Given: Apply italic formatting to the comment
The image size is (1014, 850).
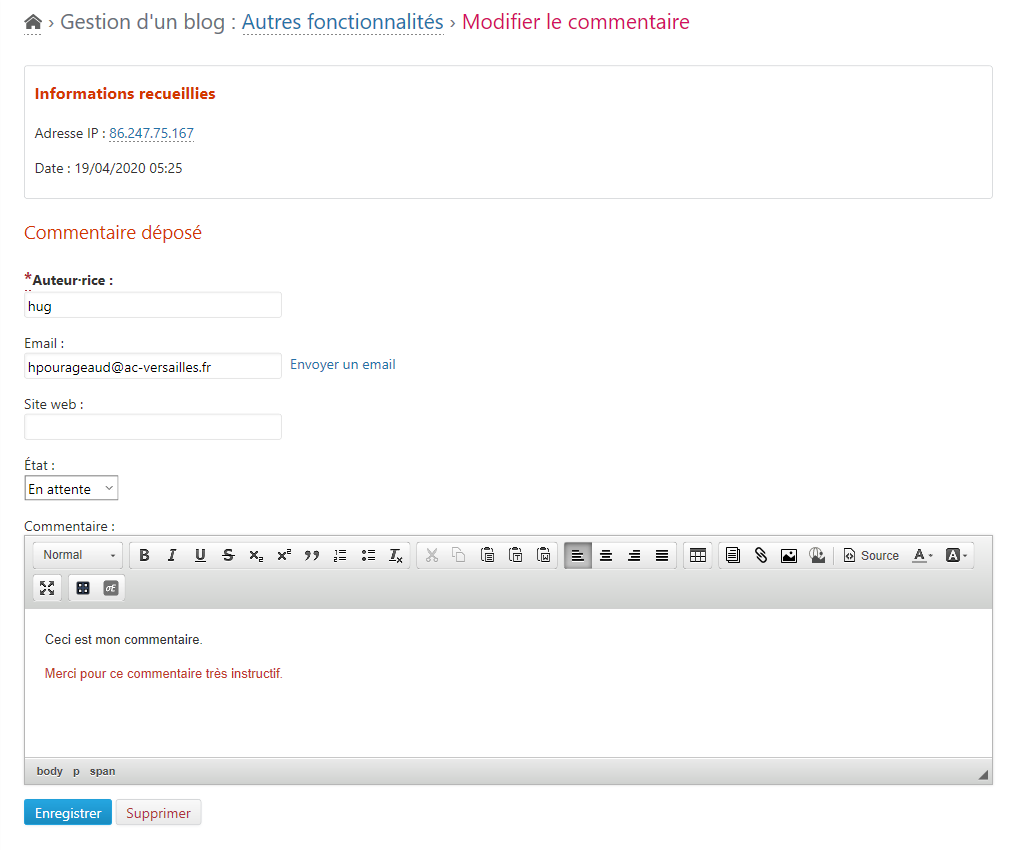Looking at the screenshot, I should click(172, 555).
